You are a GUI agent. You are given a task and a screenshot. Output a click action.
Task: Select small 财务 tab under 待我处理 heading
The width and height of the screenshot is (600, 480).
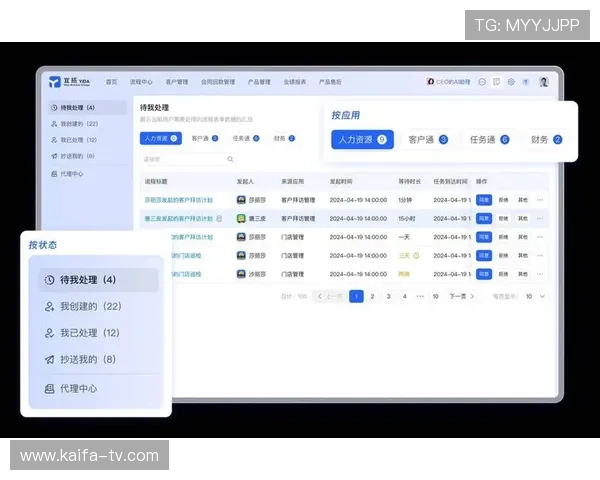[284, 139]
